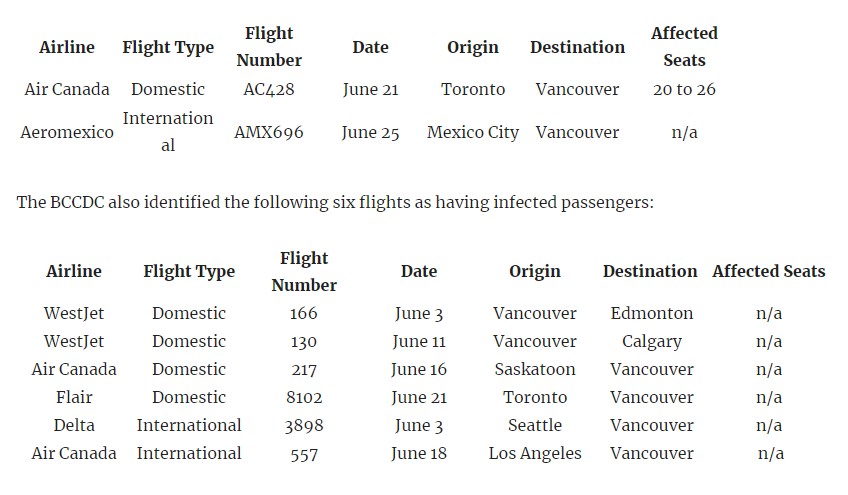Click the Mexico City origin cell
Image resolution: width=848 pixels, height=495 pixels.
[473, 133]
